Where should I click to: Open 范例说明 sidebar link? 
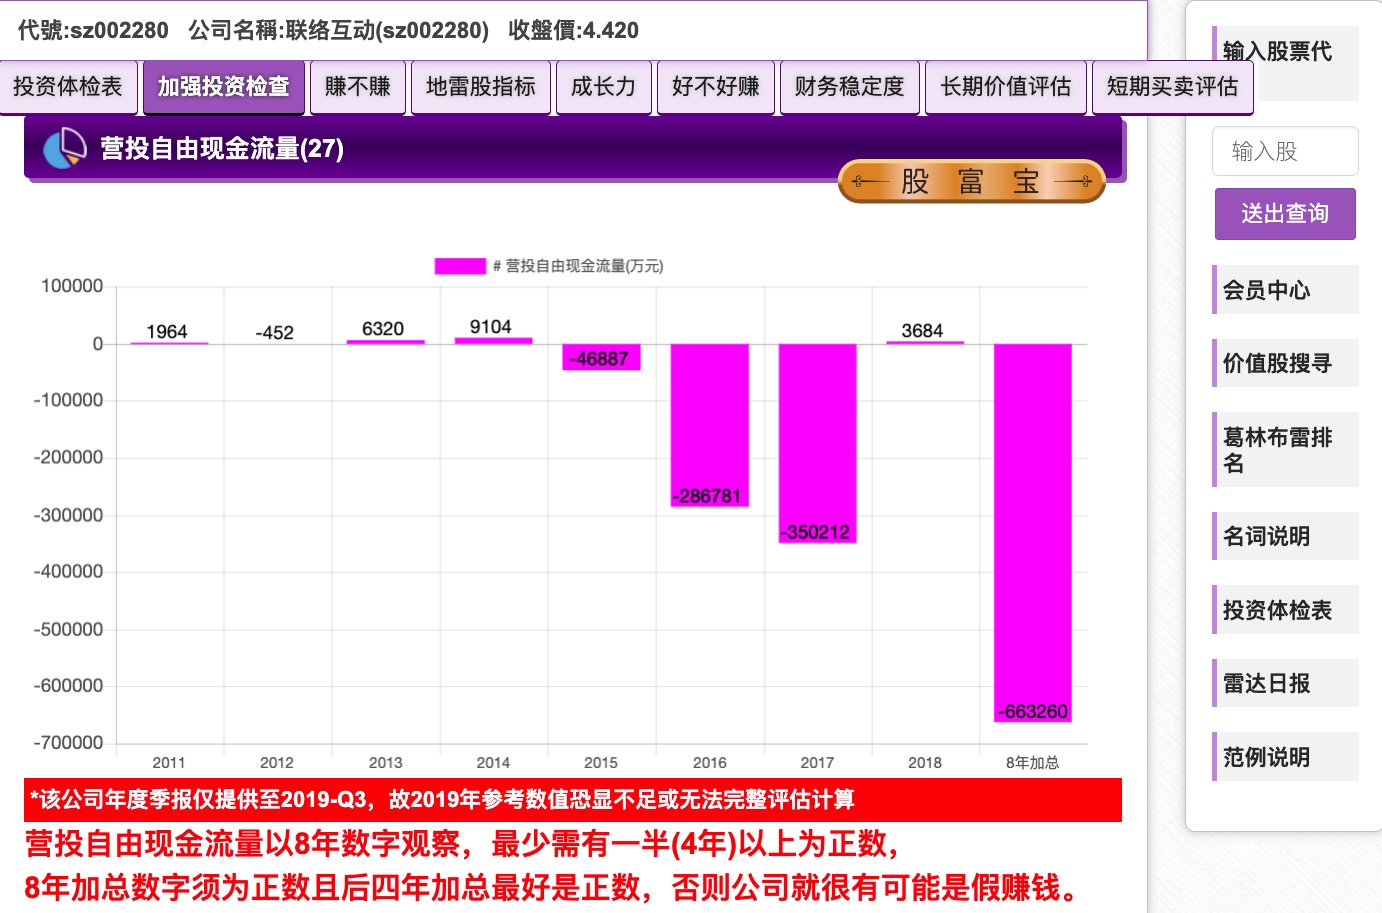pos(1285,757)
